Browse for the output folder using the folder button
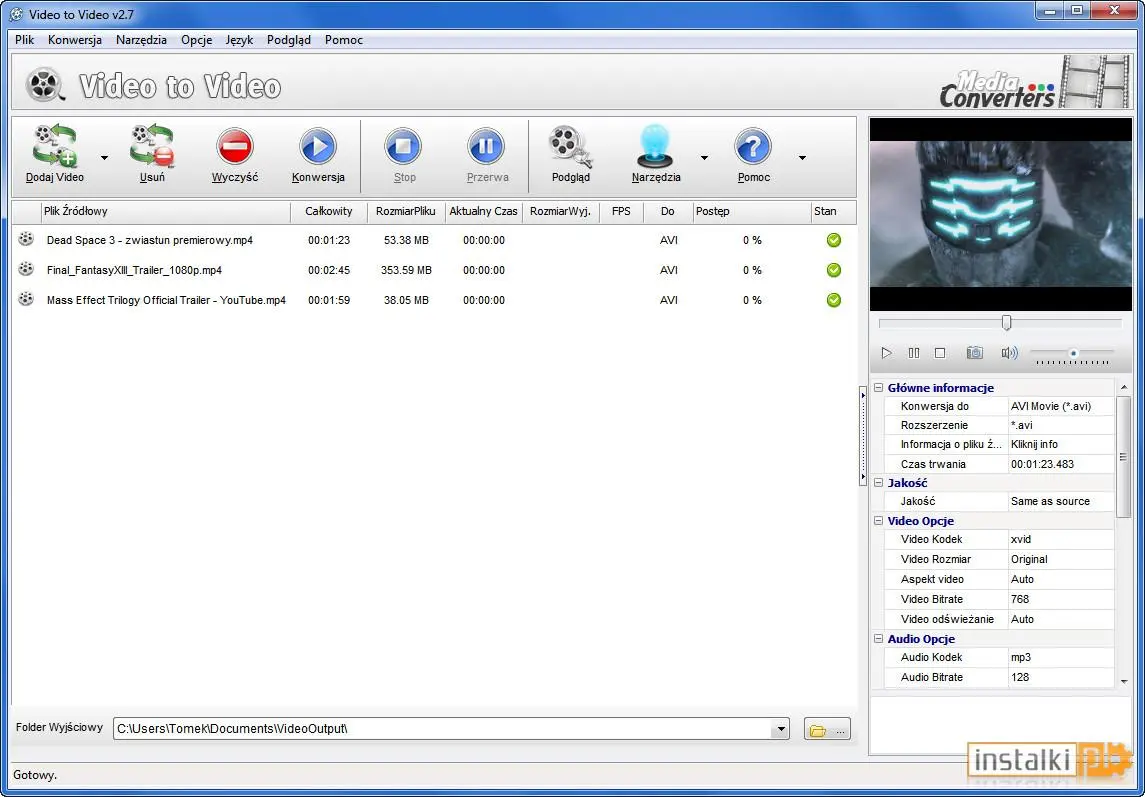 (827, 729)
